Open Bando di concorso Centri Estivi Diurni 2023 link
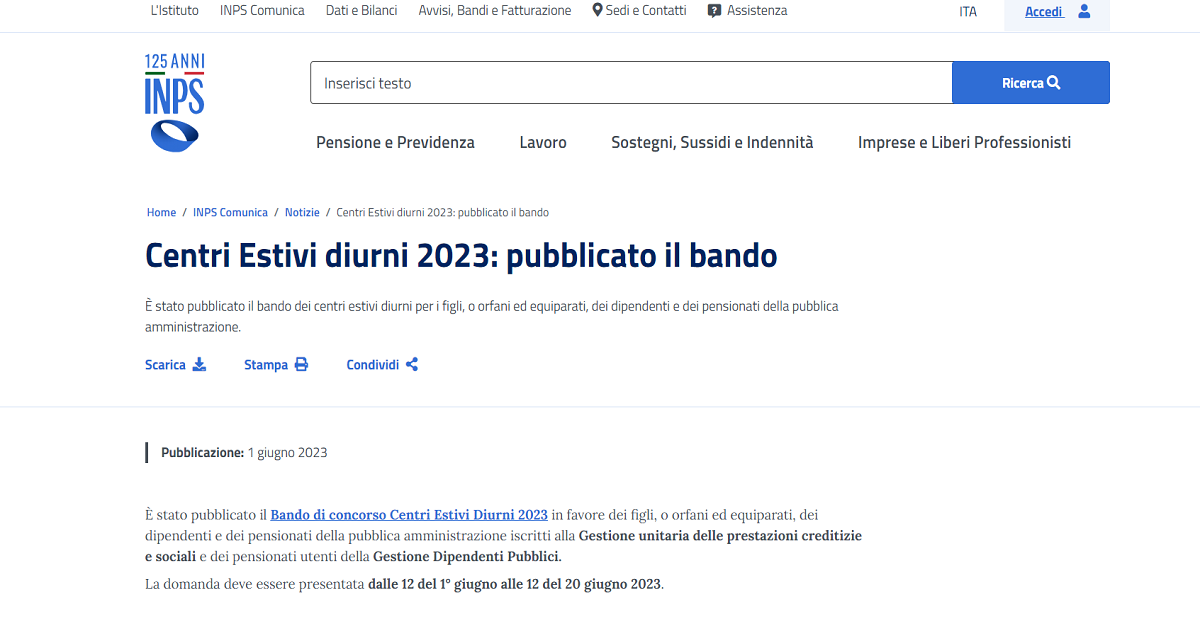This screenshot has height=634, width=1200. point(409,514)
